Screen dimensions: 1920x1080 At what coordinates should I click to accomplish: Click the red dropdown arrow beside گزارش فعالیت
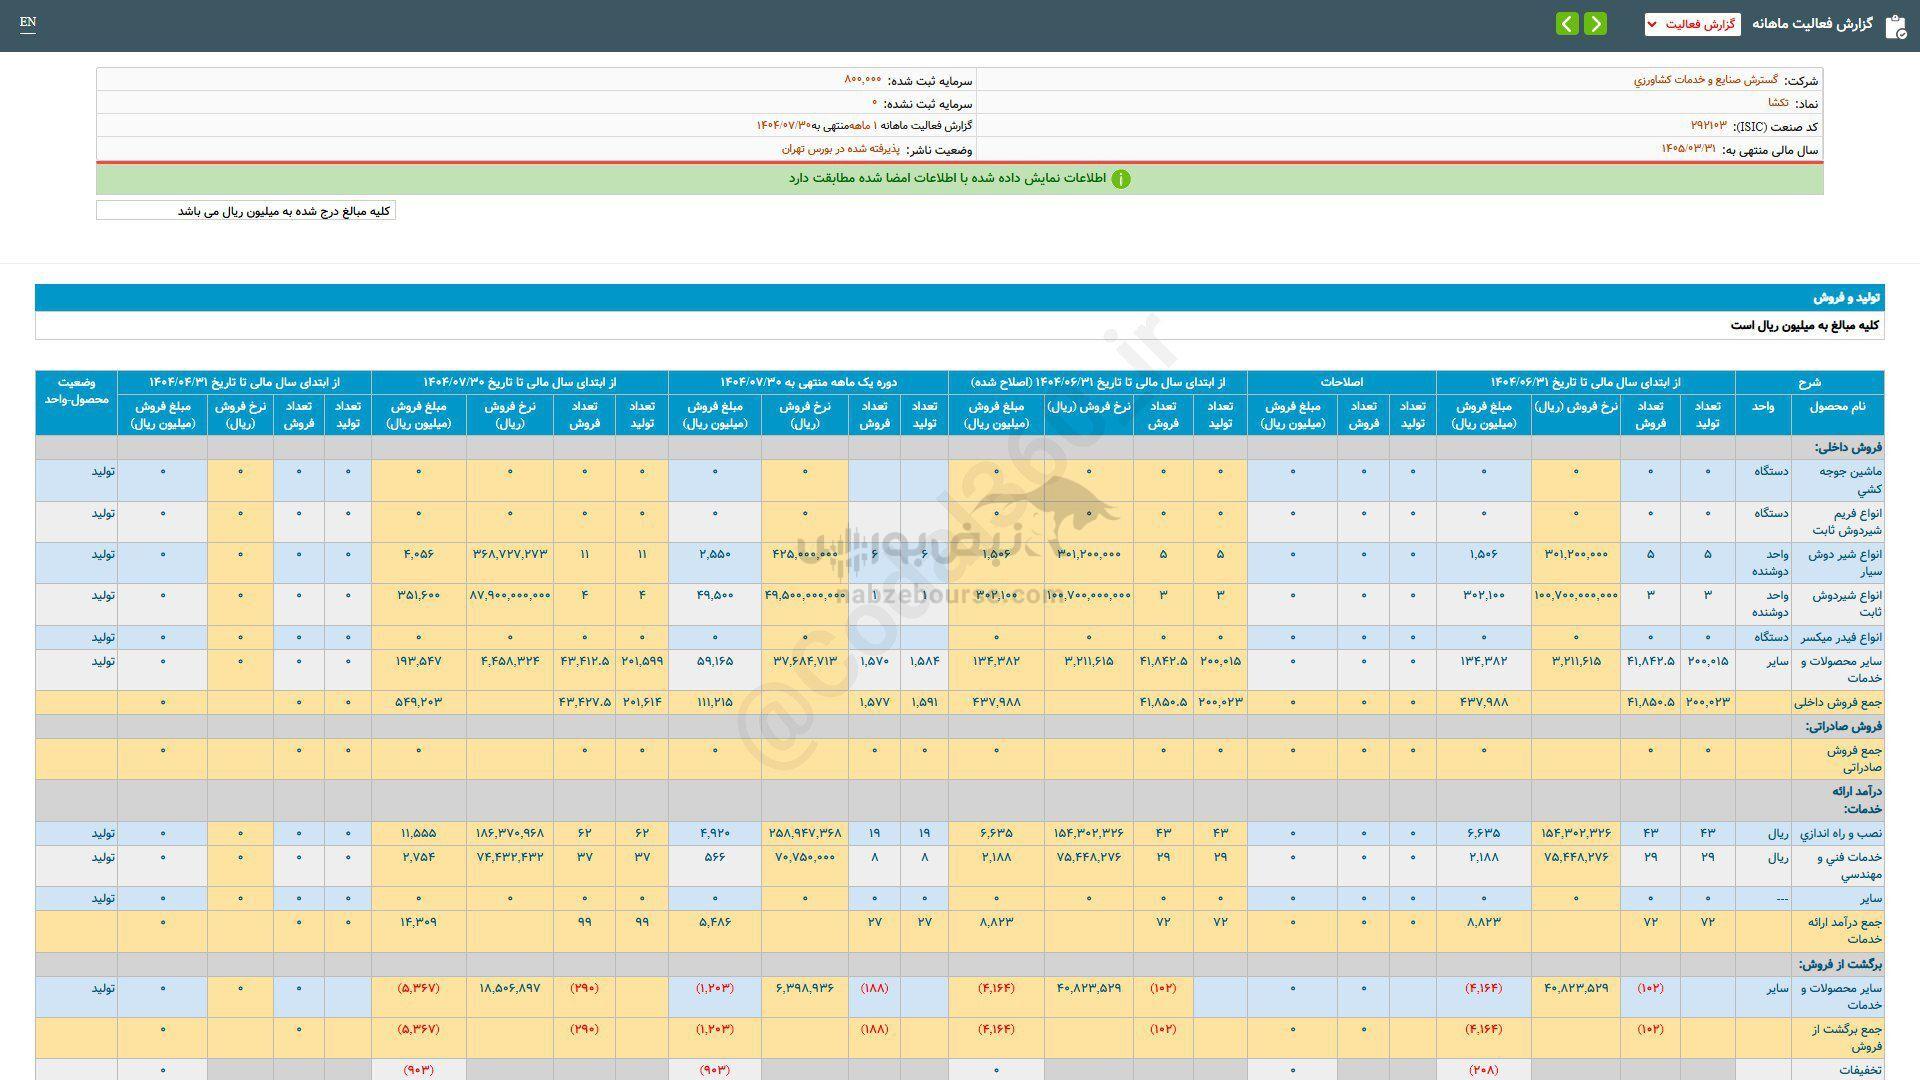[1651, 24]
